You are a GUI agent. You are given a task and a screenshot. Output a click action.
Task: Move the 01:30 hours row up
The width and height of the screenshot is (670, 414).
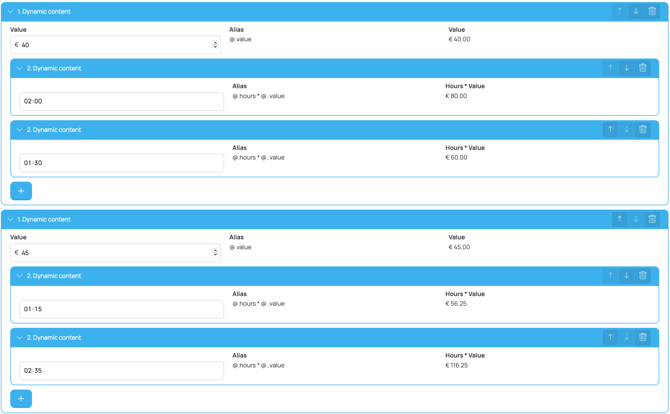610,130
